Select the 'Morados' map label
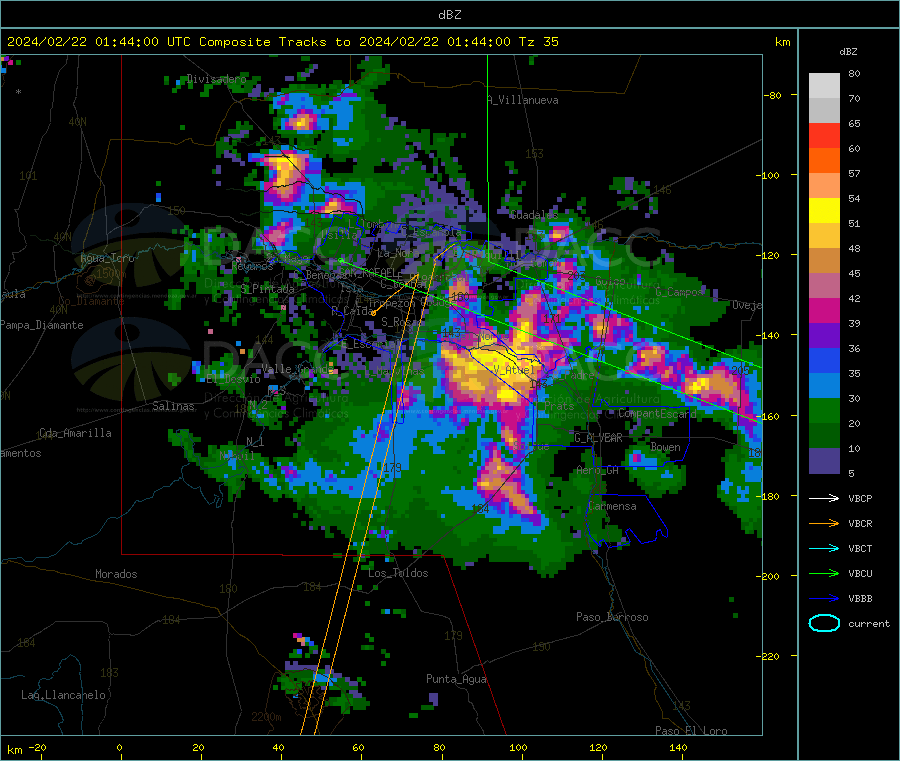Image resolution: width=900 pixels, height=761 pixels. tap(116, 574)
